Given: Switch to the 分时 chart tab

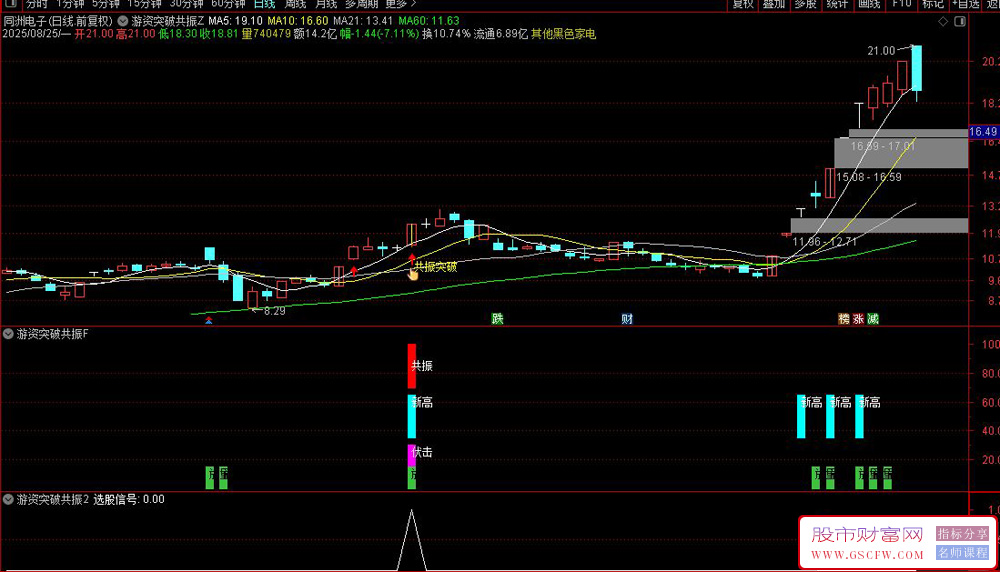Looking at the screenshot, I should click(36, 4).
